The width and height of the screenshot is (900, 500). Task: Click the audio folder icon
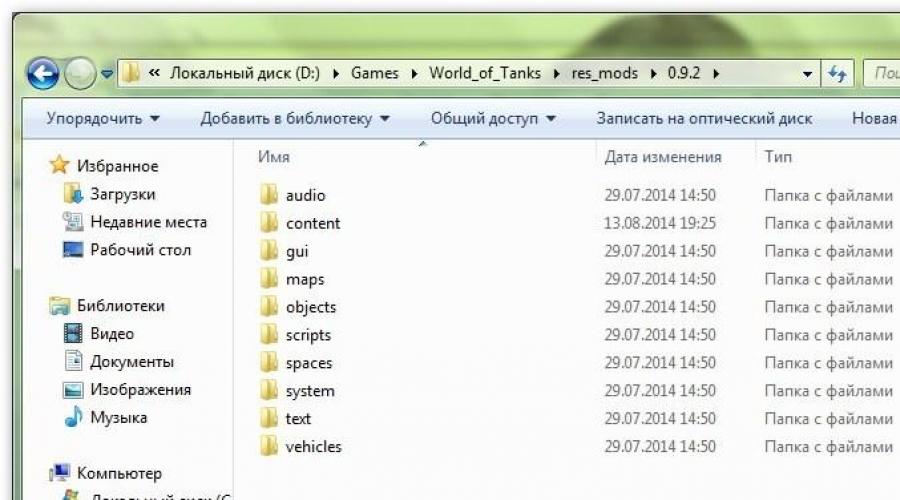tap(269, 195)
